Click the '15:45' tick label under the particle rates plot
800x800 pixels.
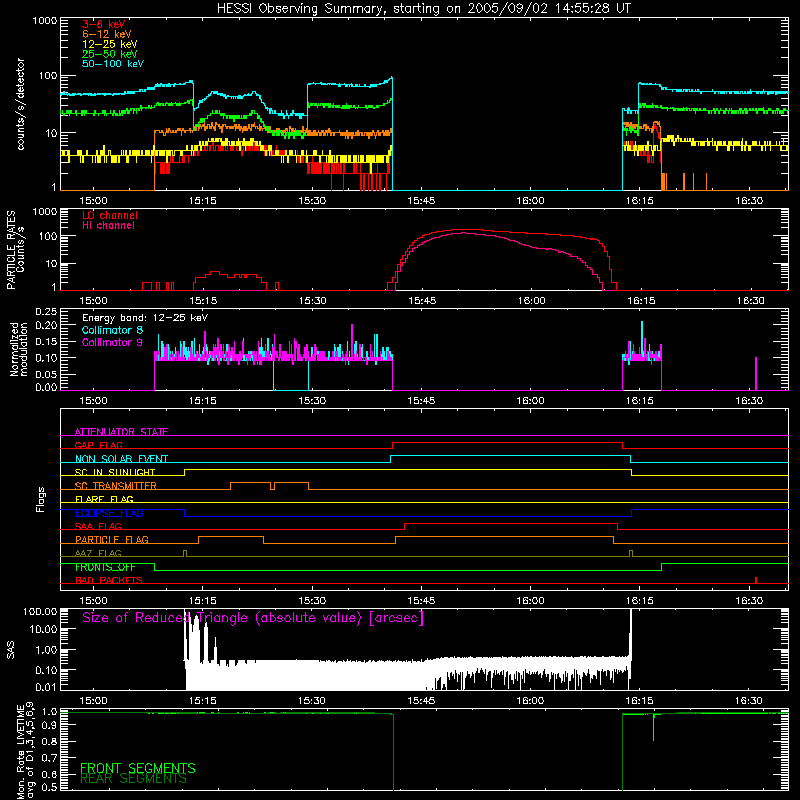pos(422,301)
